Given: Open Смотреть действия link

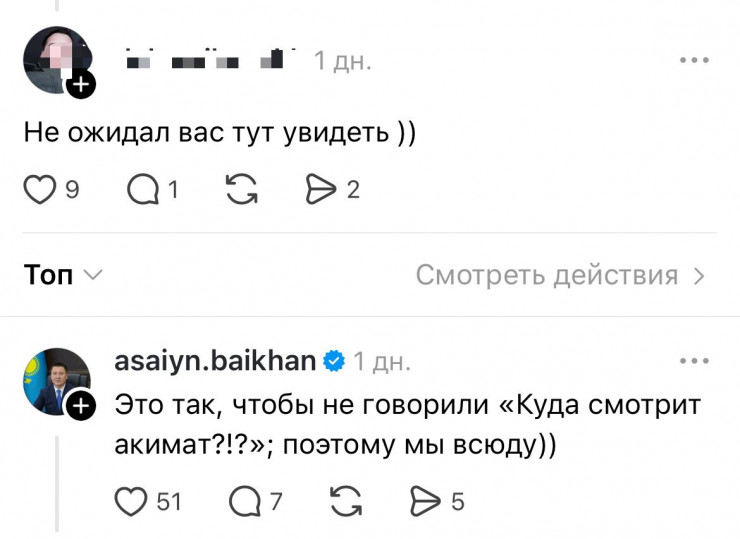Looking at the screenshot, I should pyautogui.click(x=560, y=275).
